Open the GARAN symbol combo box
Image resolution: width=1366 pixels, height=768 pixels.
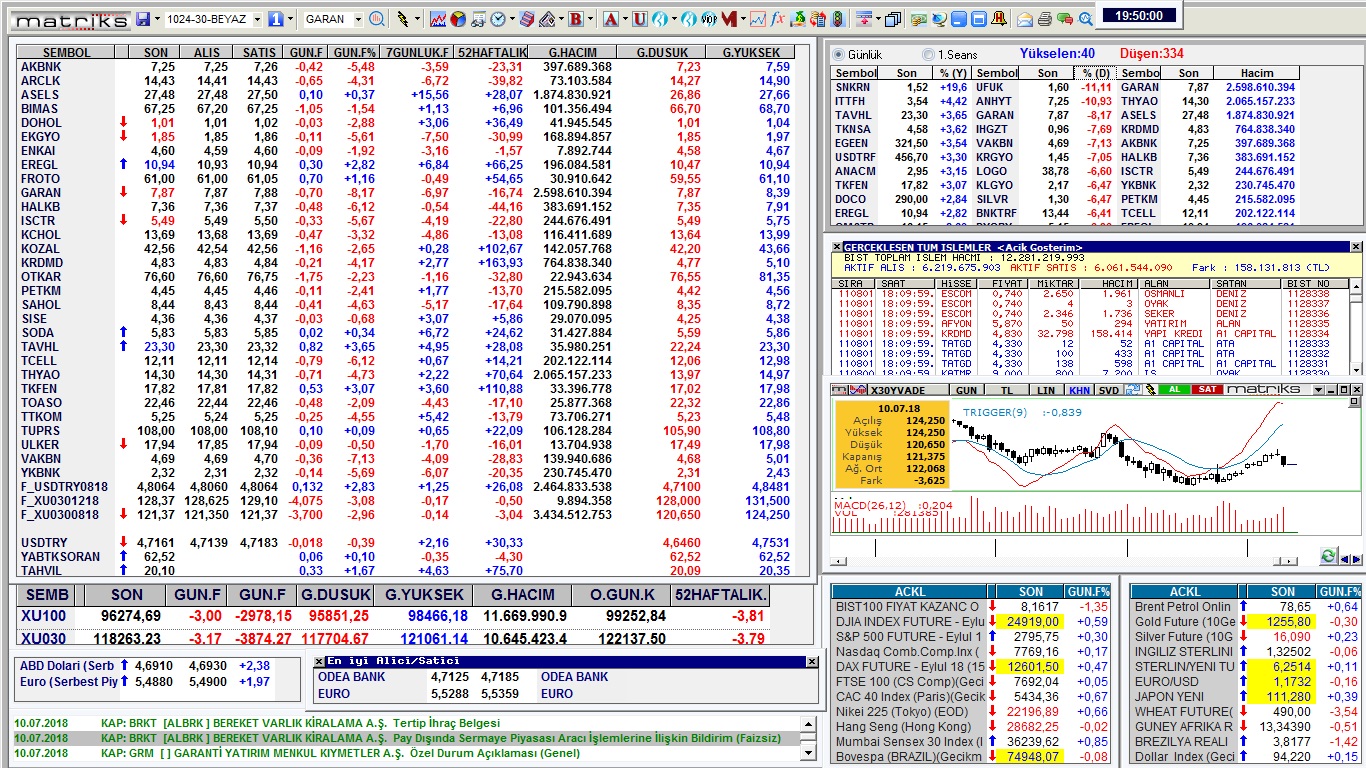coord(333,19)
